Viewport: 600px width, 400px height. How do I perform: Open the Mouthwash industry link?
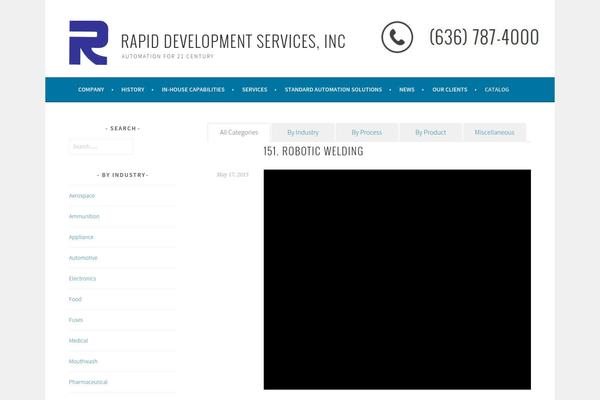coord(83,361)
